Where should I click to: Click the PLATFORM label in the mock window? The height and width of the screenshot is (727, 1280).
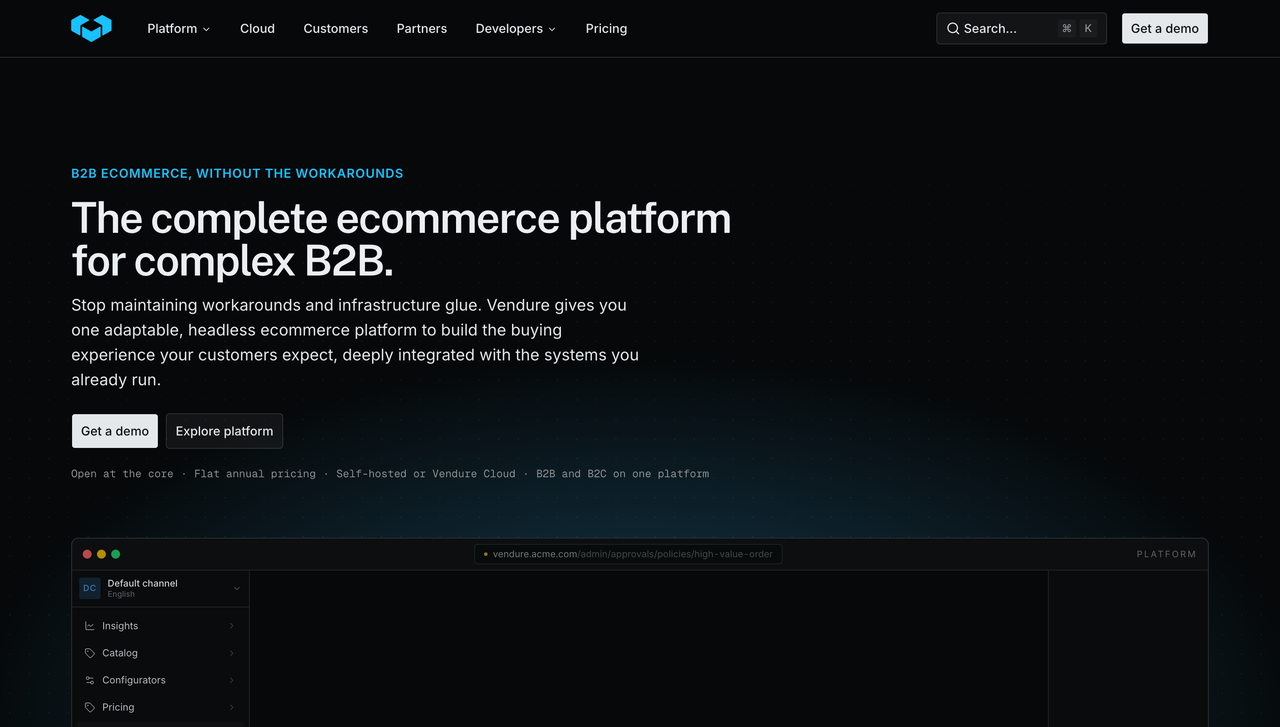point(1166,554)
